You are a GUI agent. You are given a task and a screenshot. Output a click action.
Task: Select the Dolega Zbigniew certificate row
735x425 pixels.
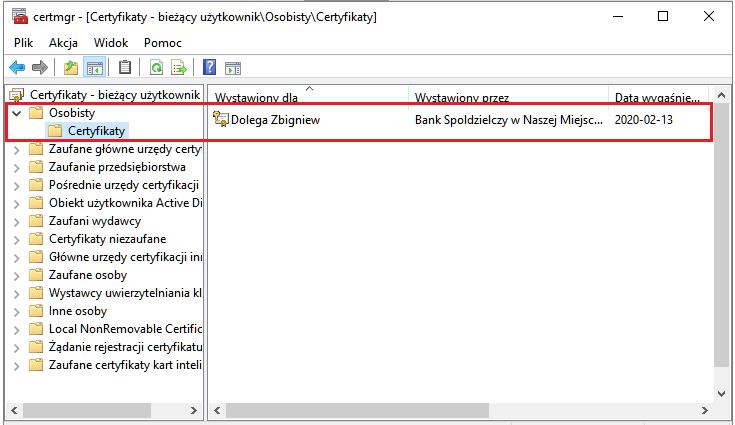point(461,119)
